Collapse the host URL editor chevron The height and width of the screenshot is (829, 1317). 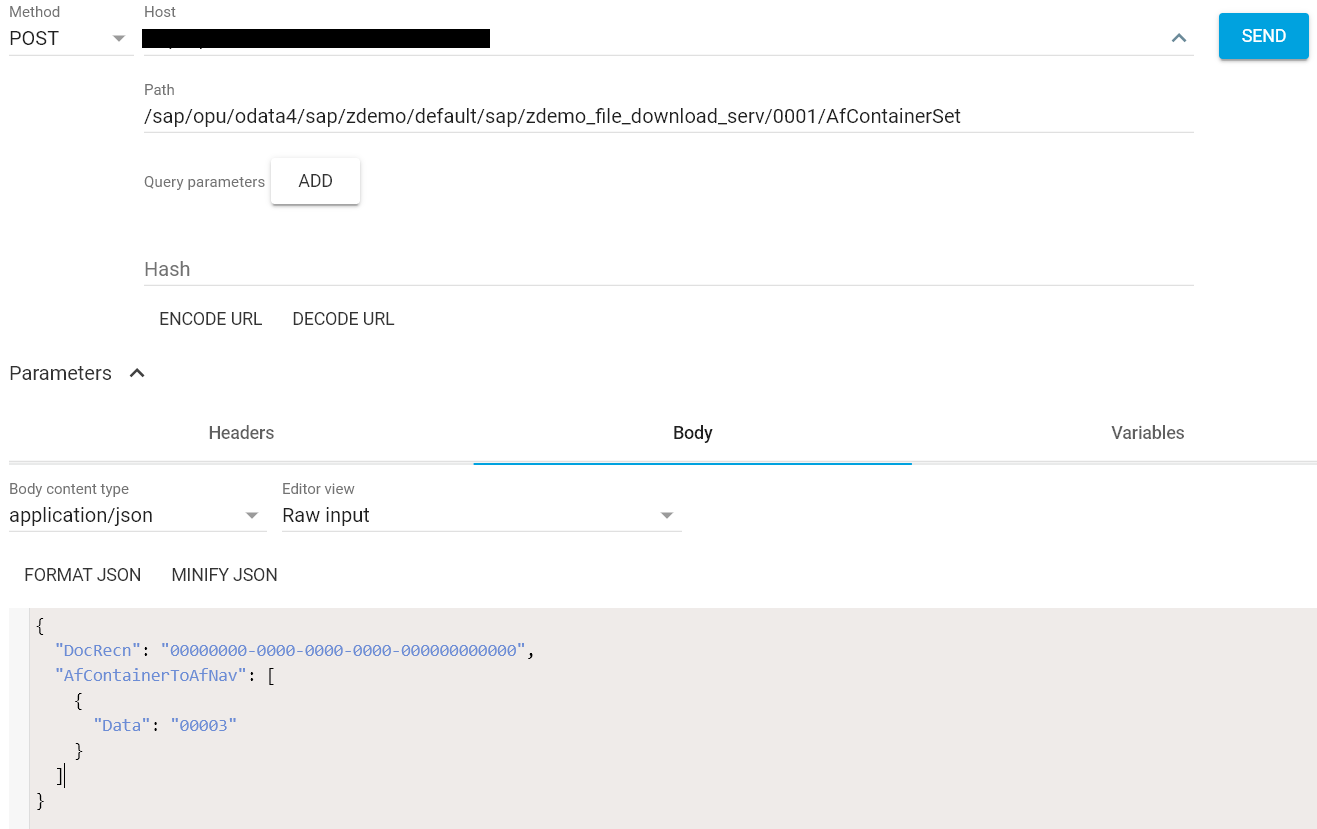pyautogui.click(x=1179, y=38)
